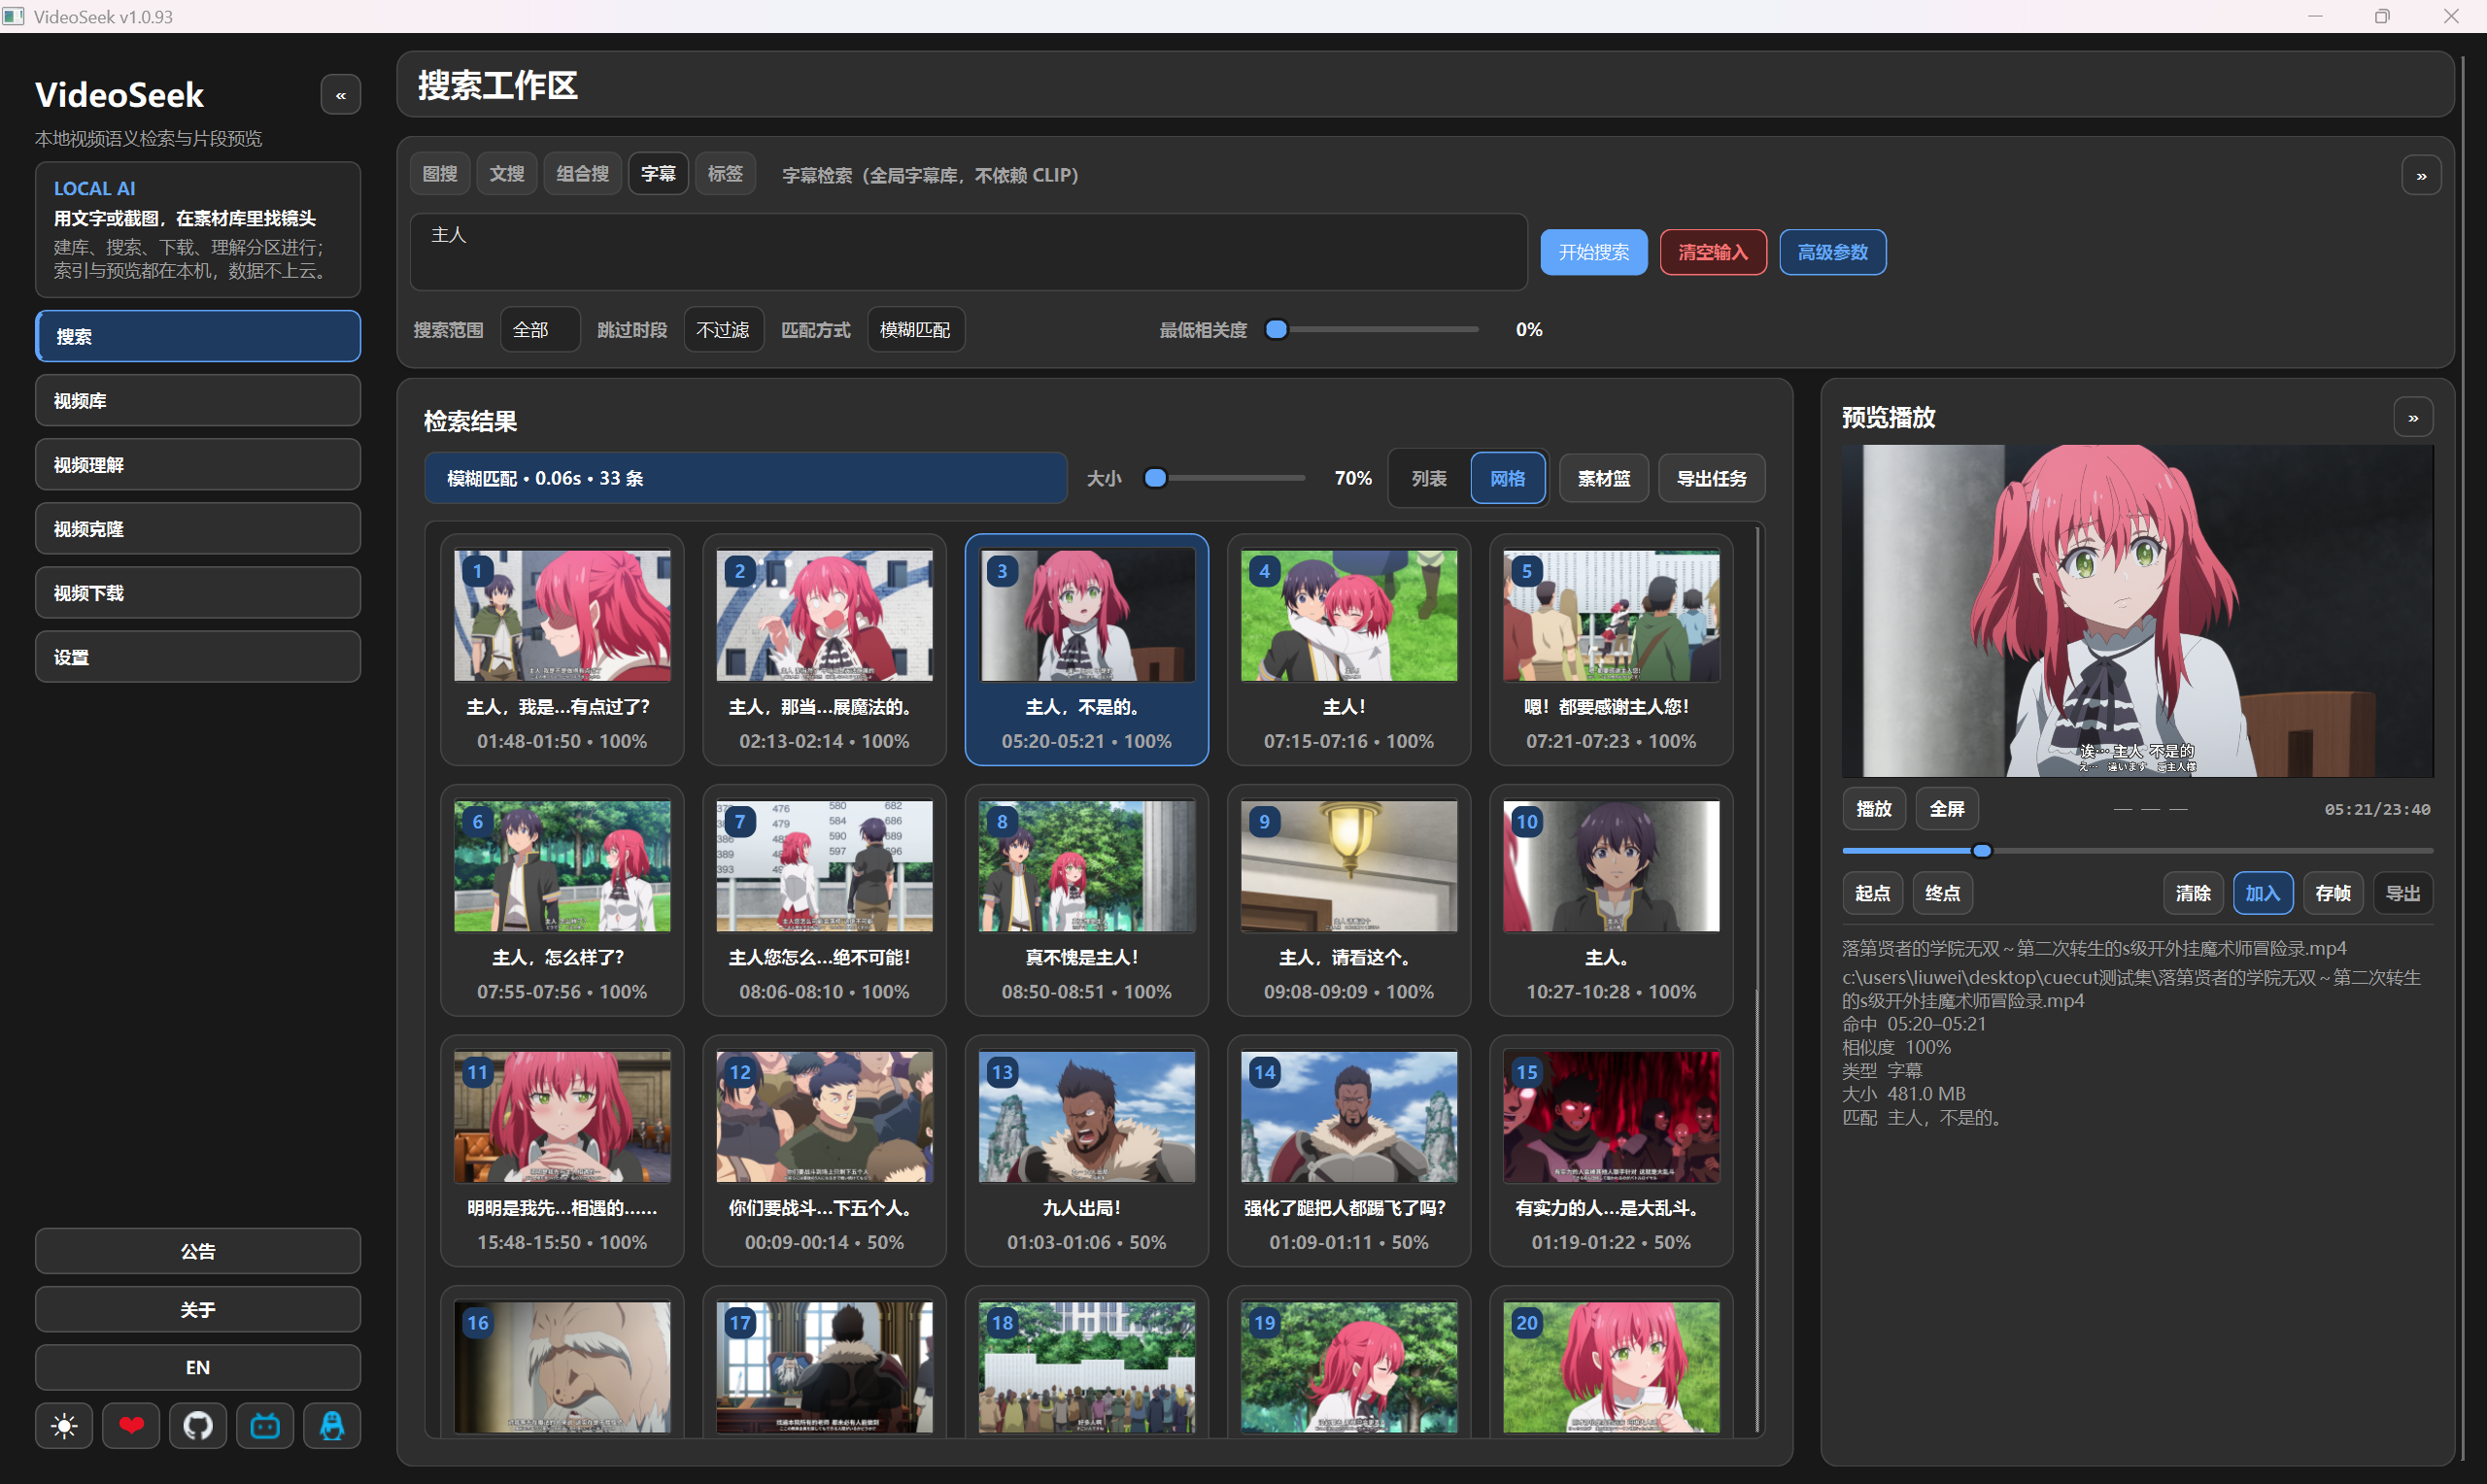Image resolution: width=2487 pixels, height=1484 pixels.
Task: Collapse the sidebar with the « button
Action: (x=340, y=95)
